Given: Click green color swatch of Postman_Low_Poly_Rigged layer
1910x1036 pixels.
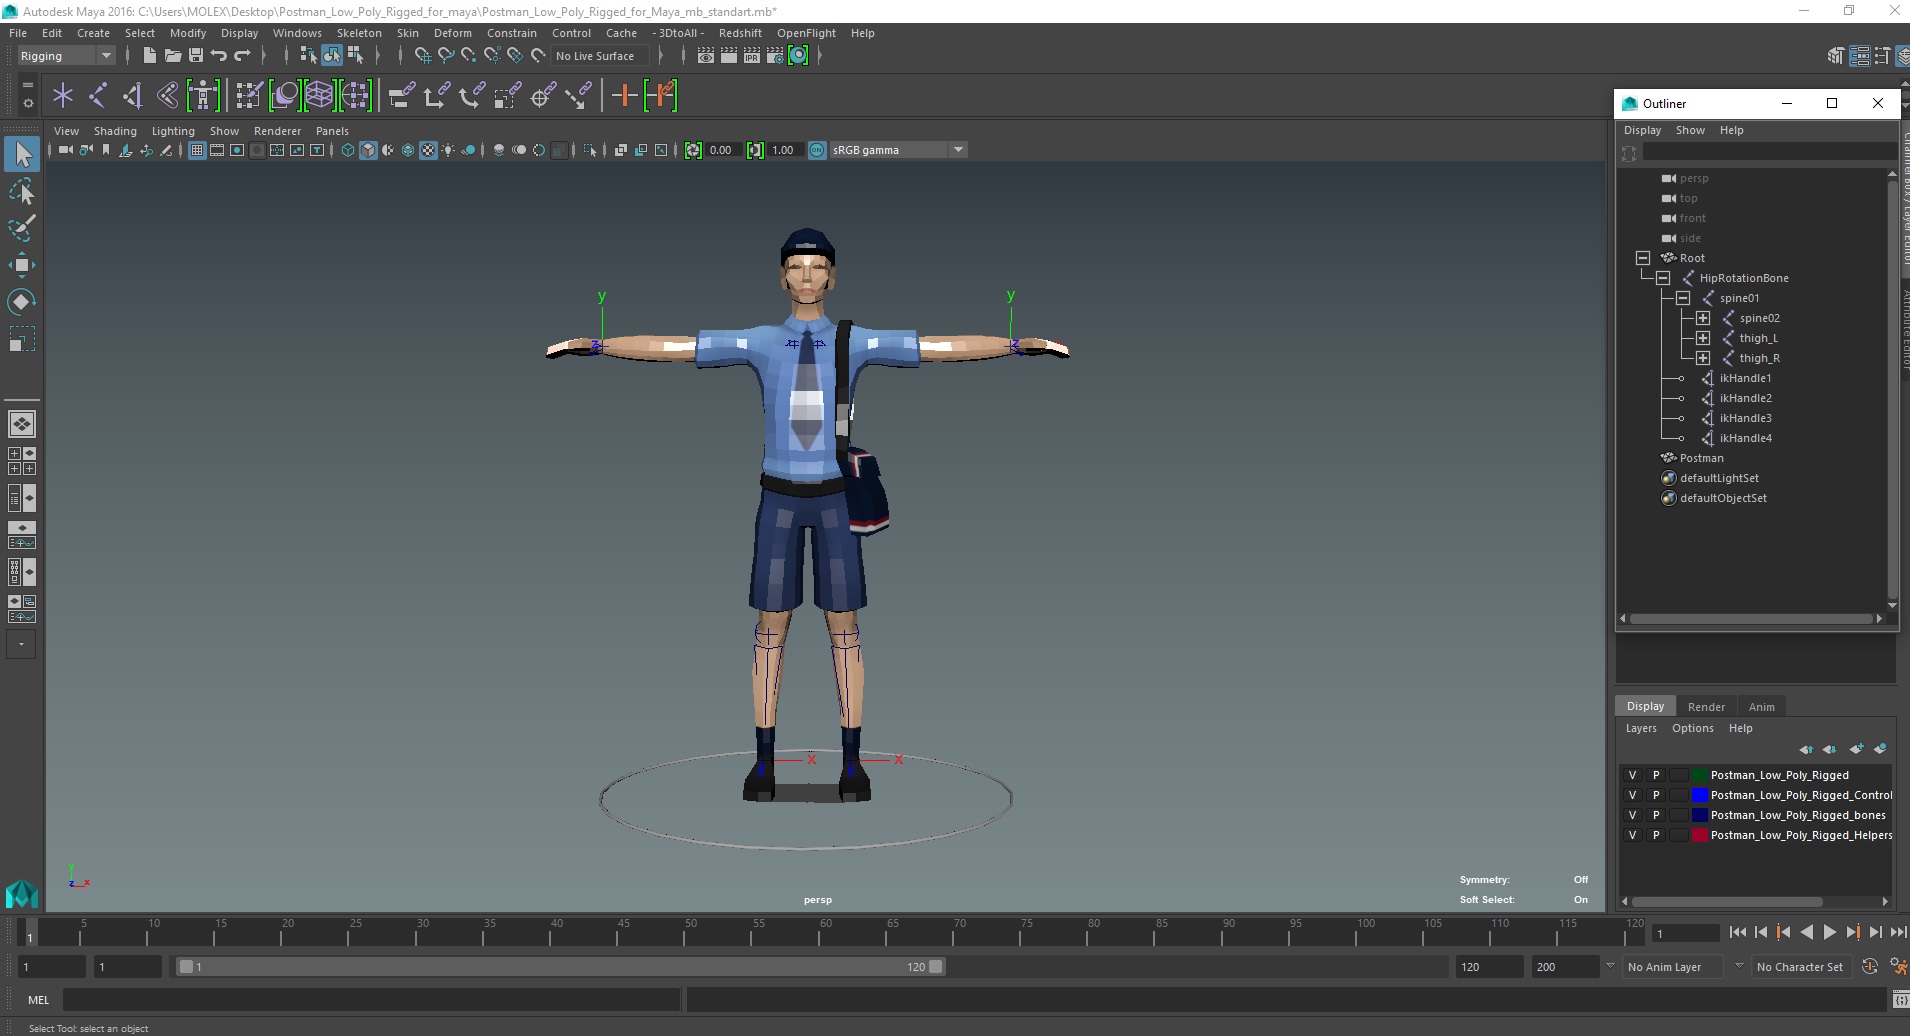Looking at the screenshot, I should click(x=1699, y=775).
